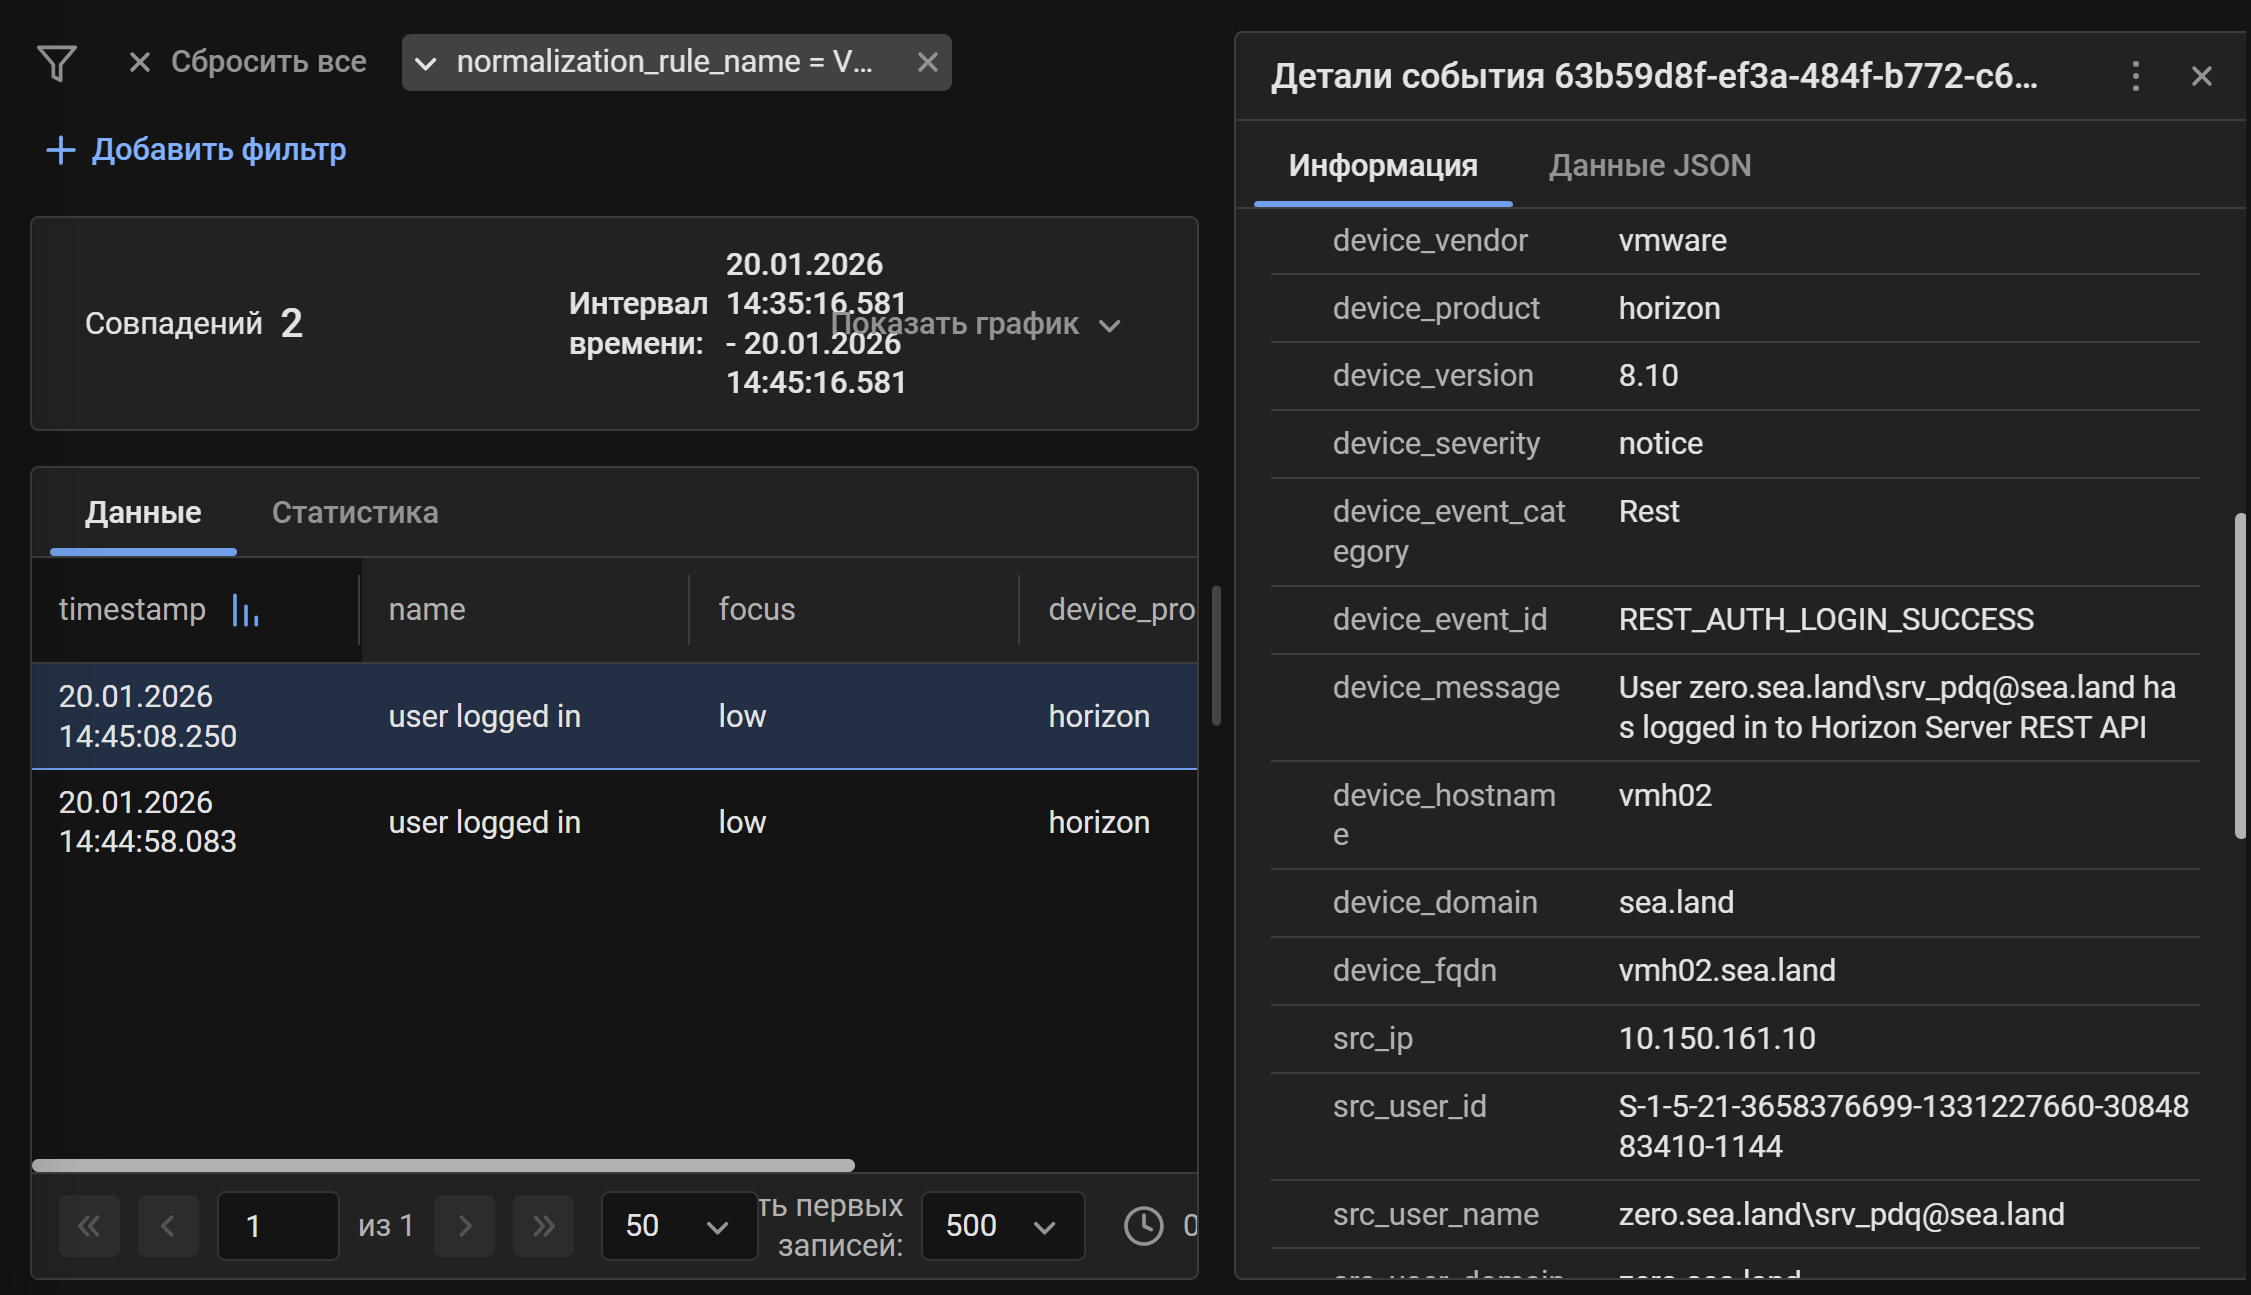Click the X beside Сбросить все
2251x1295 pixels.
point(139,61)
